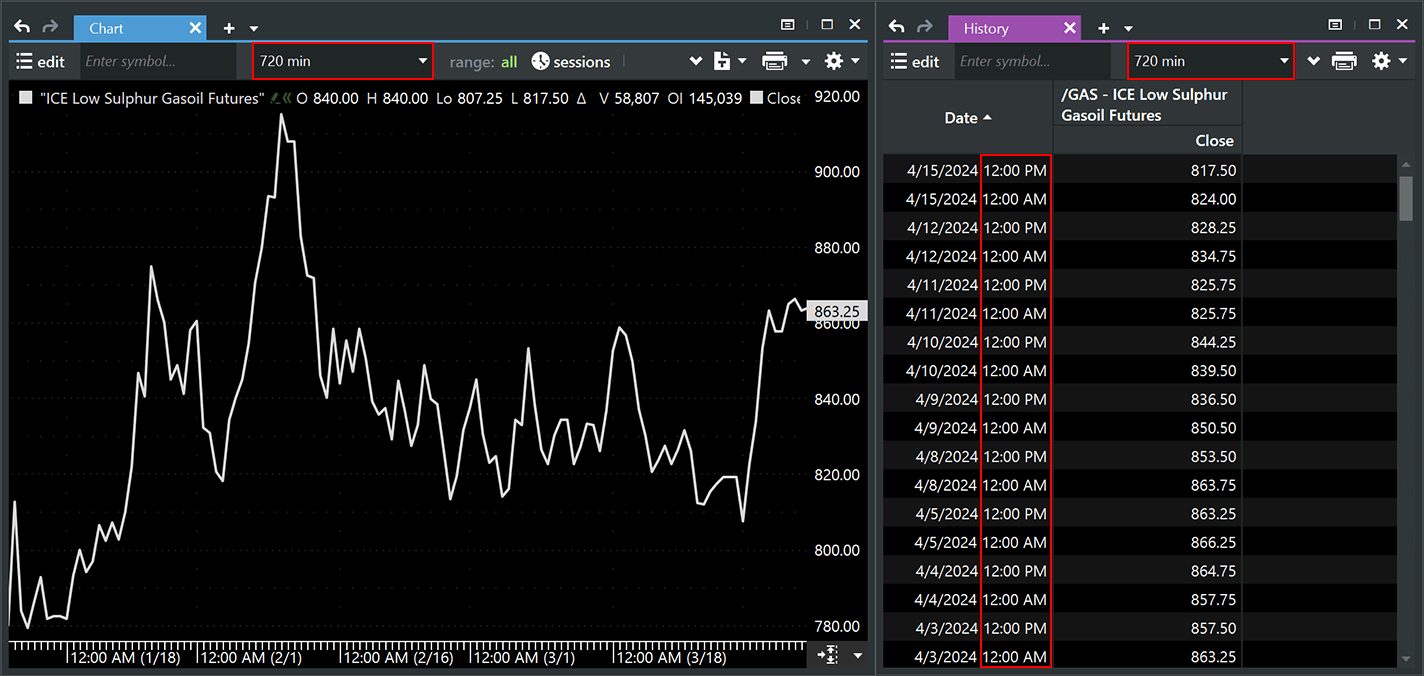Click the redo arrow in the Chart window

click(x=50, y=27)
